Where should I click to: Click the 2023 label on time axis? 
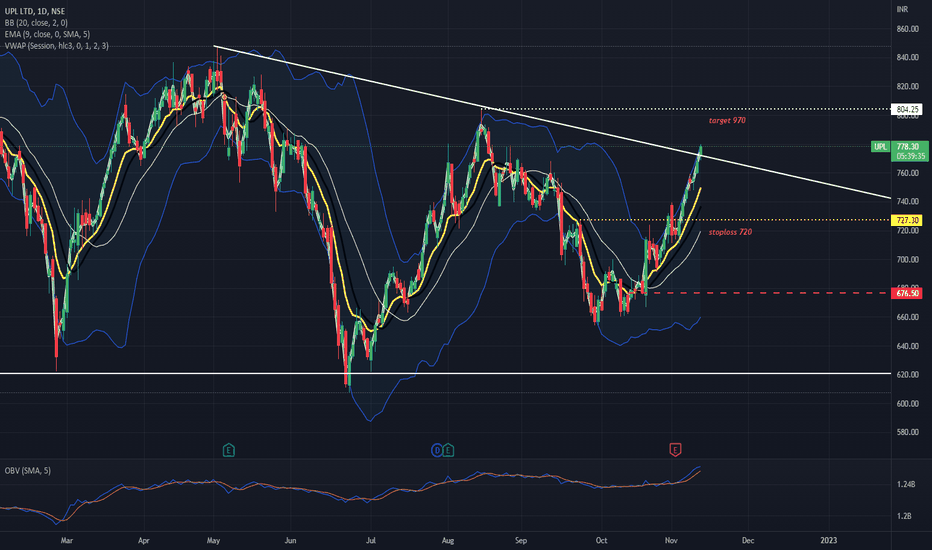tap(828, 540)
